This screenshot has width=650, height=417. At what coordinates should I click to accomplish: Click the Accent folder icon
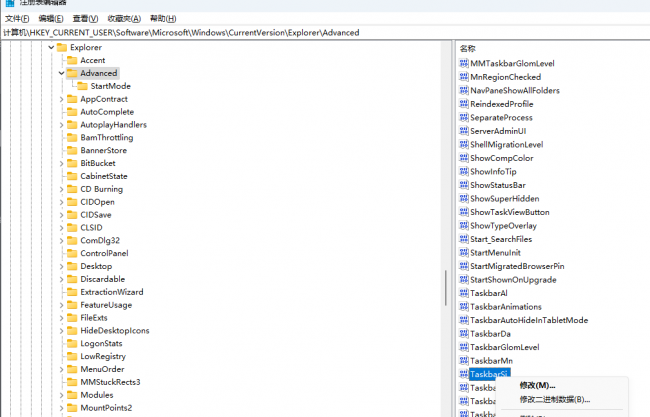[x=72, y=60]
